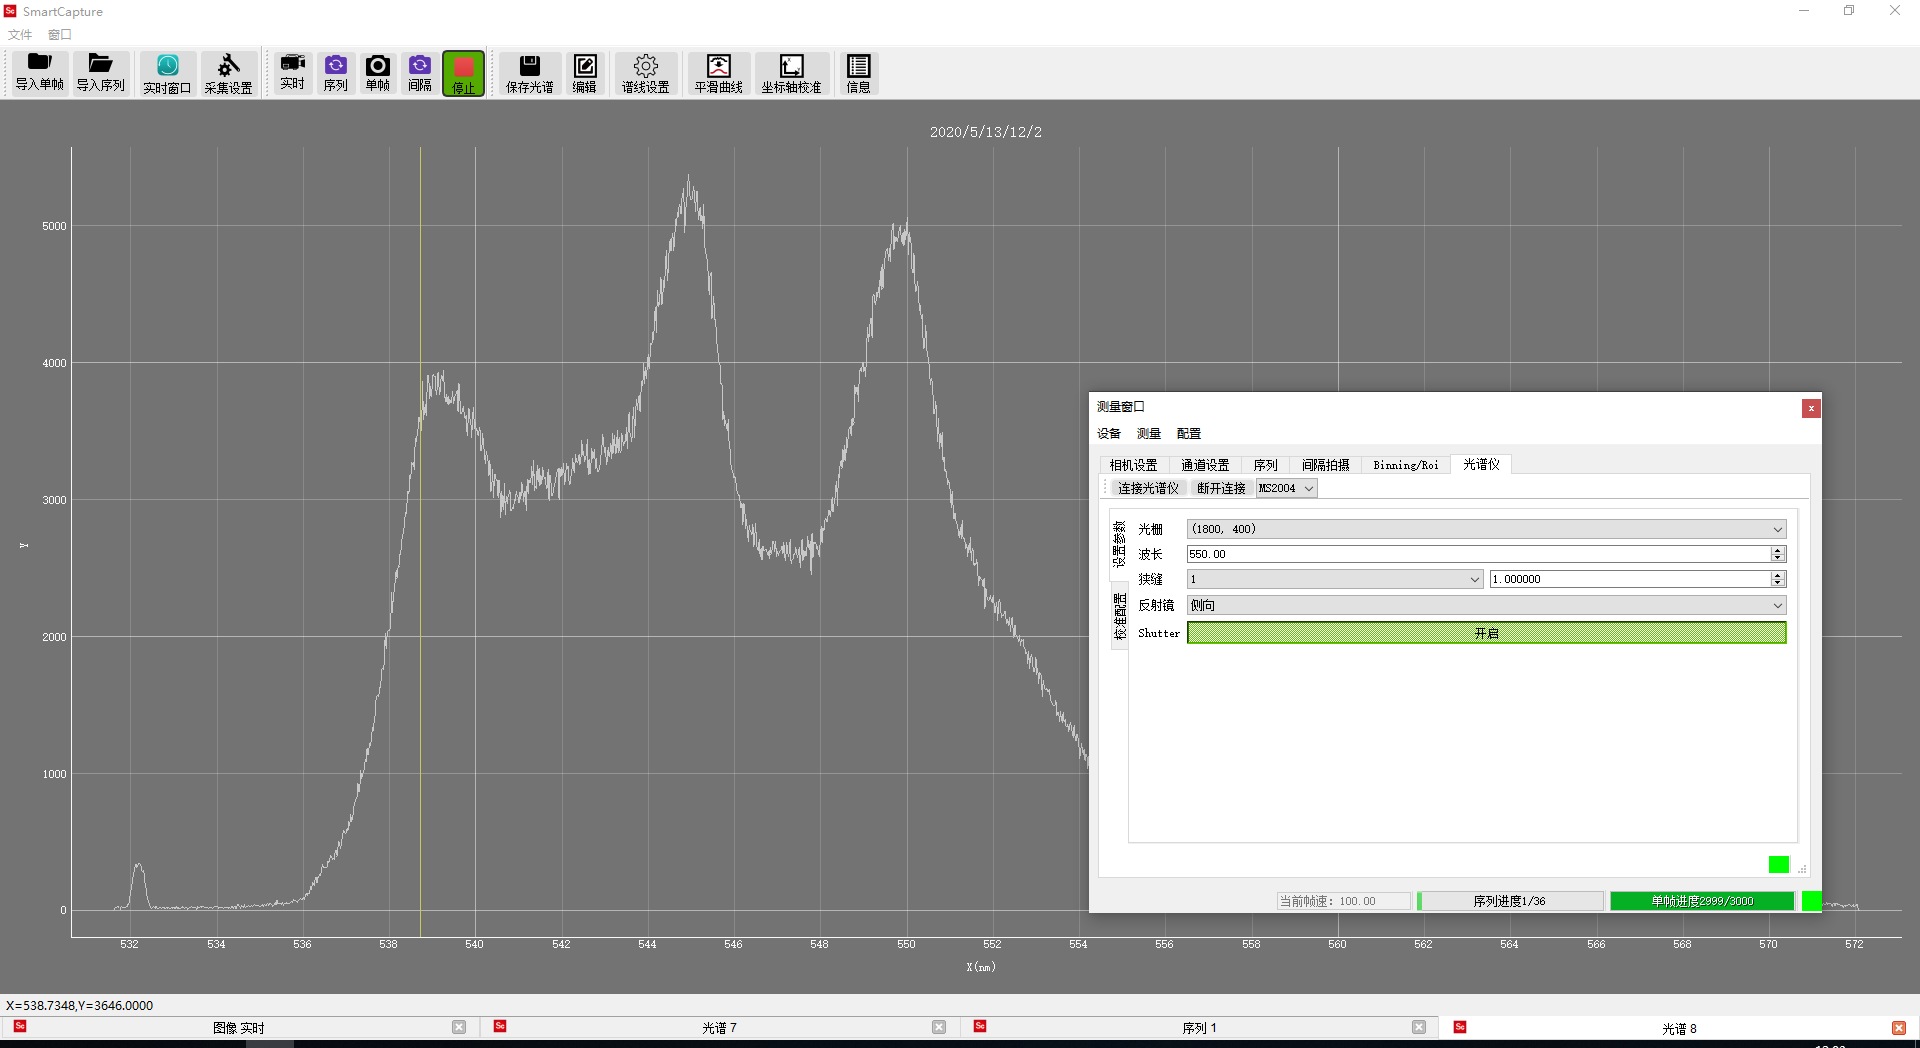
Task: Click the 波长 wavelength input field
Action: [1478, 554]
